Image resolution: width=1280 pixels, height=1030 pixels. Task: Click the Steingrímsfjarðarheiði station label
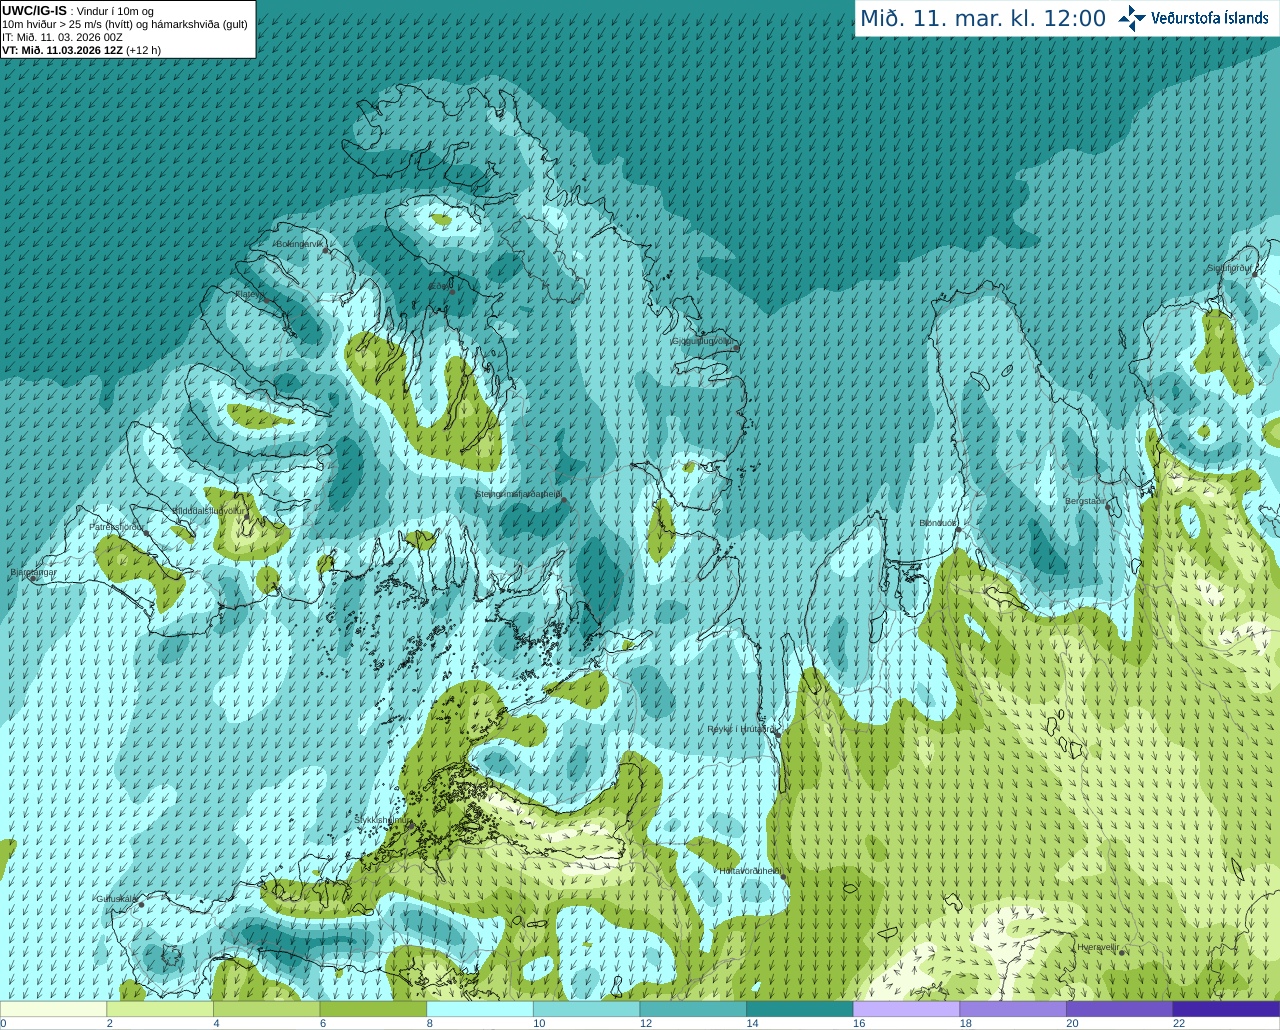(517, 494)
